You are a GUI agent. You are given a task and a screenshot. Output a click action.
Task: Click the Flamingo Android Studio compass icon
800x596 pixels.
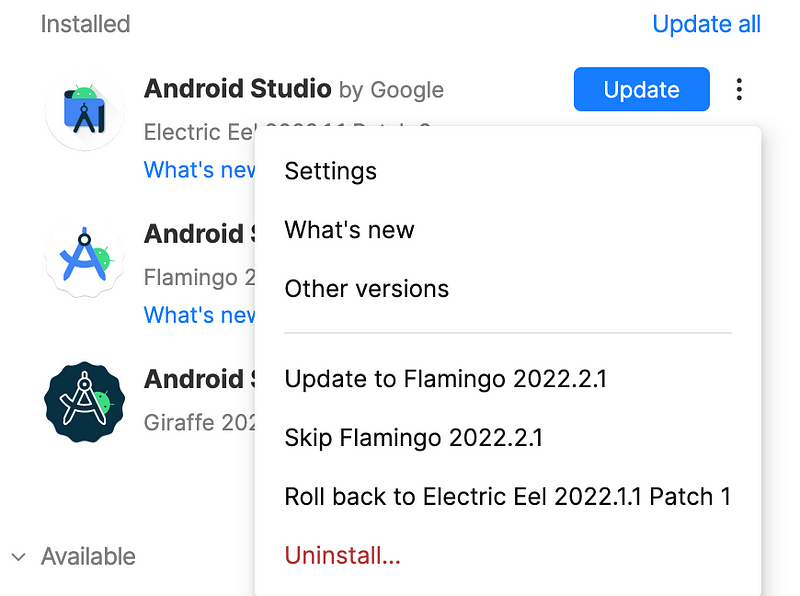click(x=85, y=257)
